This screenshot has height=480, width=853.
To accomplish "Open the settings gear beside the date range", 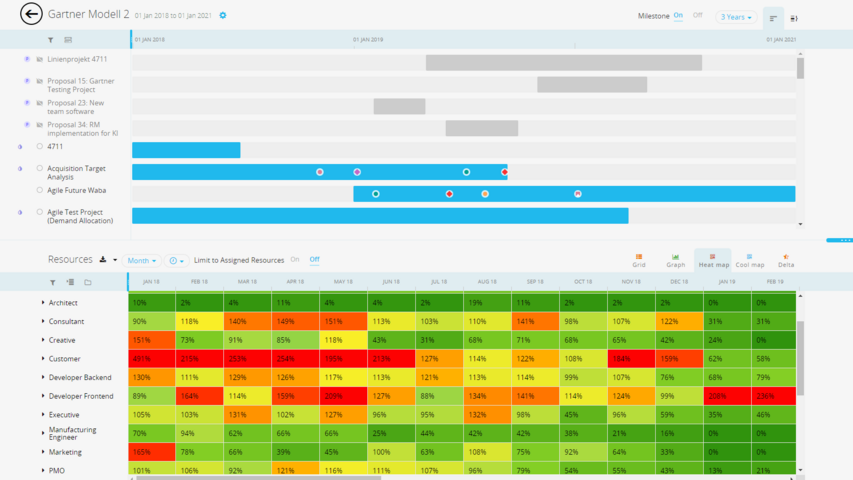I will (223, 16).
